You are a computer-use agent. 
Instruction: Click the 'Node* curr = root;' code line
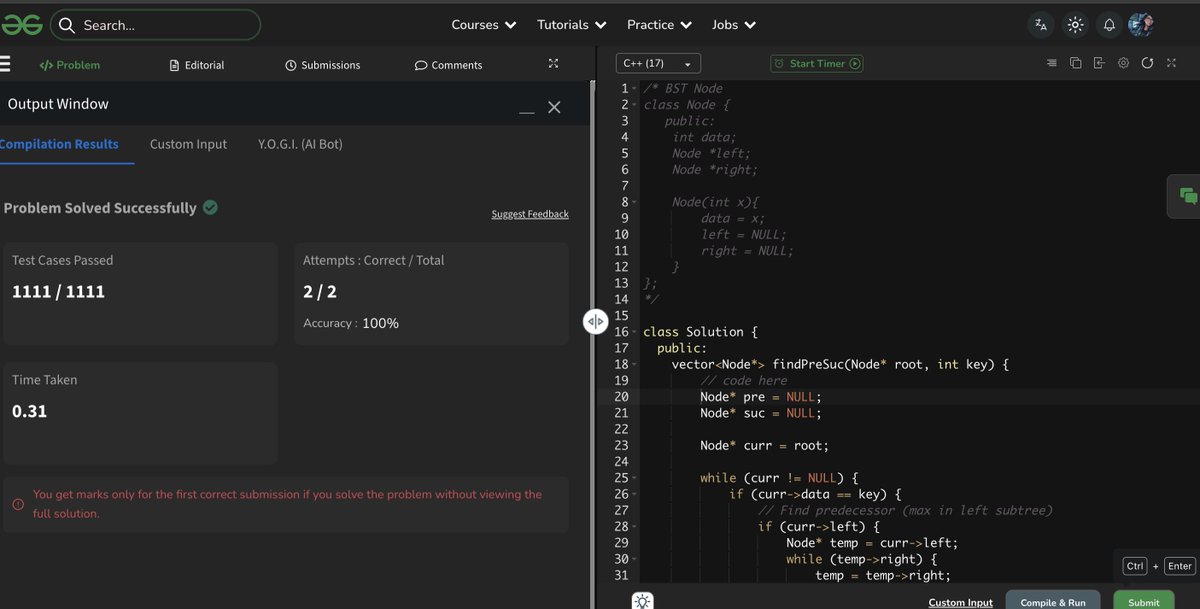(764, 445)
